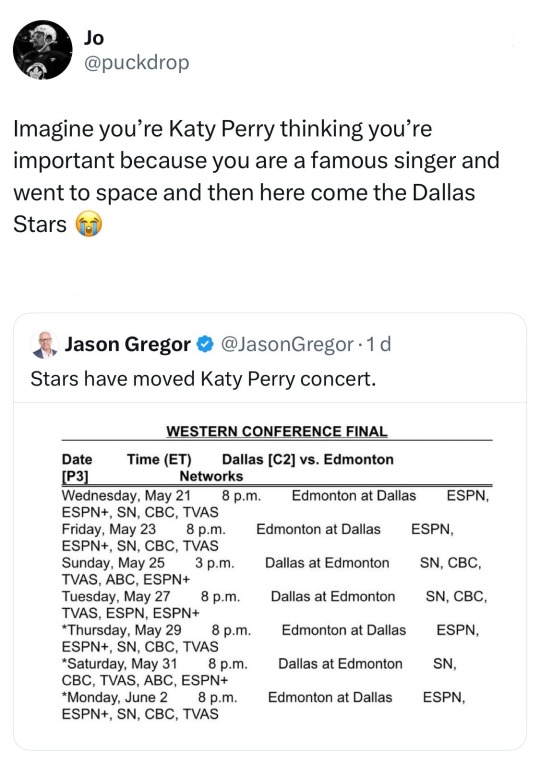Click the Monday, June 2 game row
Viewport: 540px width, 767px height.
264,706
